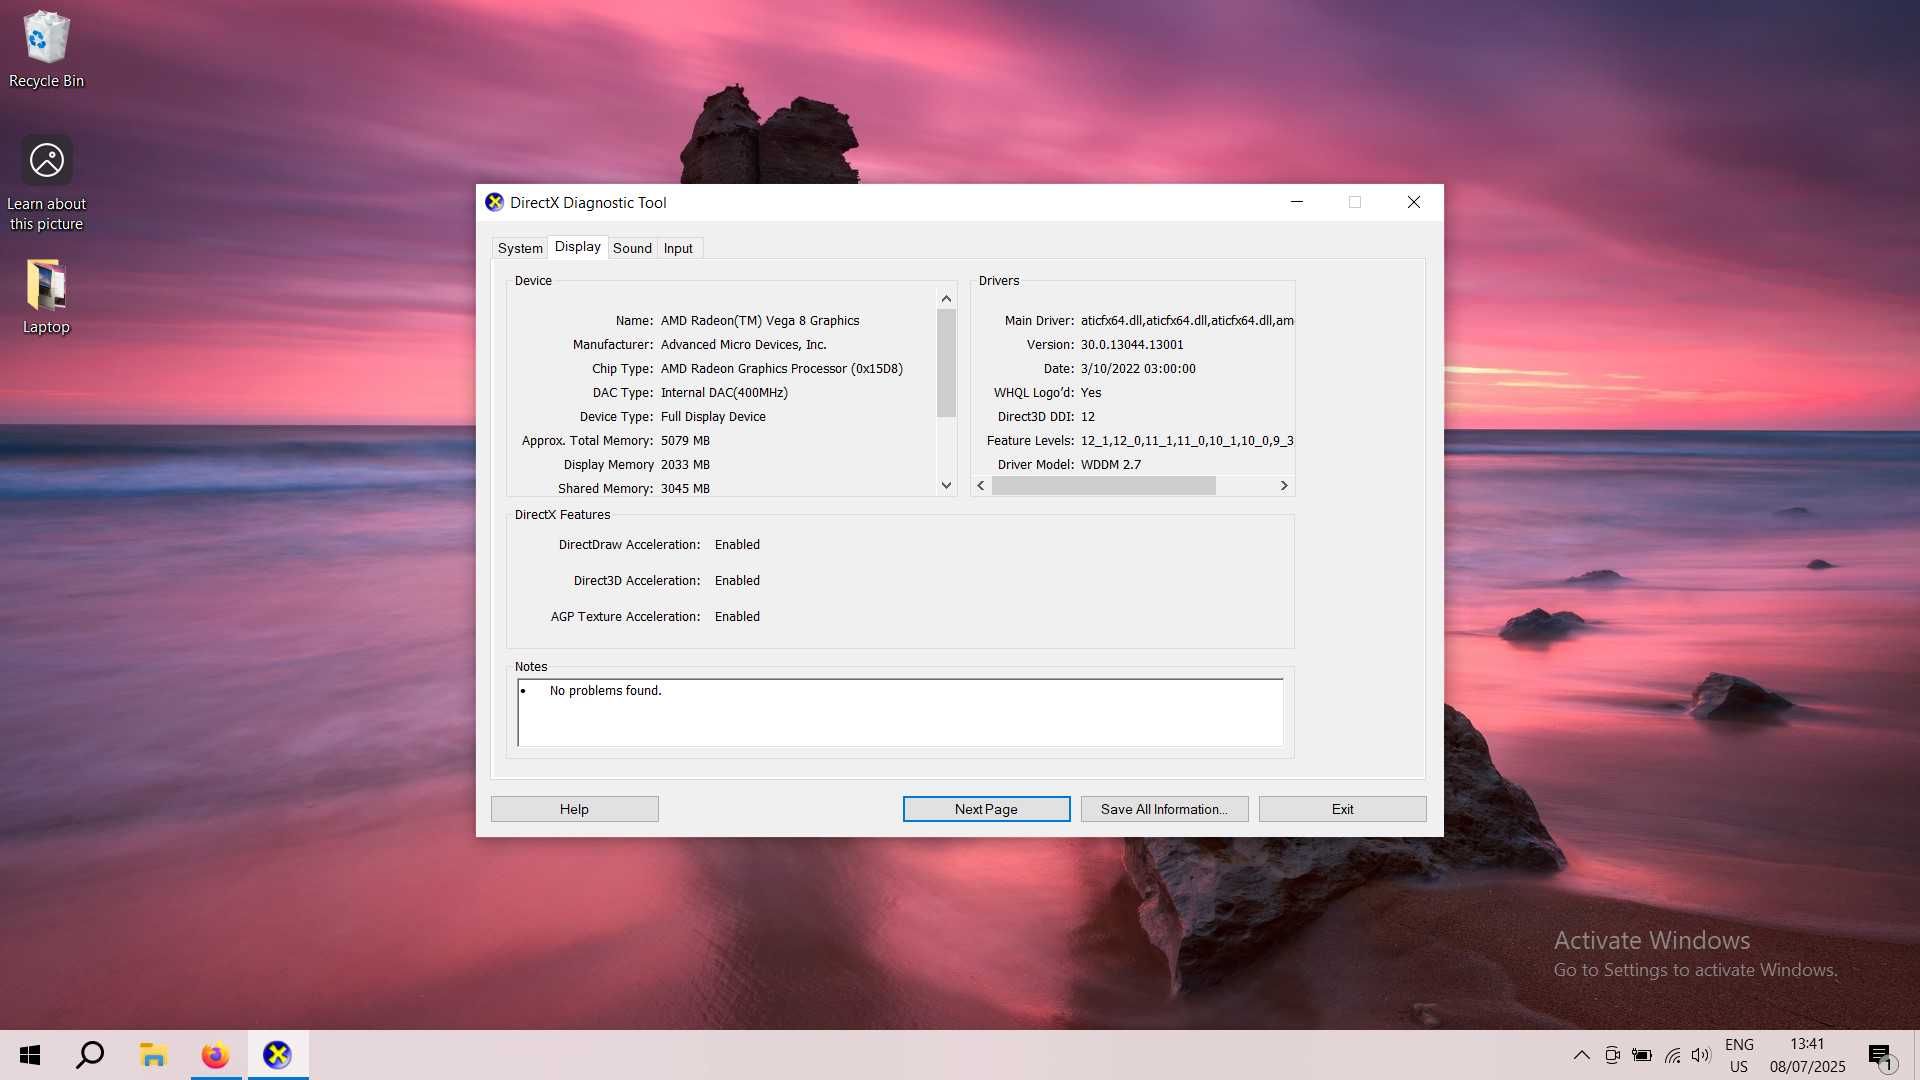Open the volume speaker tray icon
This screenshot has height=1080, width=1920.
pos(1701,1055)
